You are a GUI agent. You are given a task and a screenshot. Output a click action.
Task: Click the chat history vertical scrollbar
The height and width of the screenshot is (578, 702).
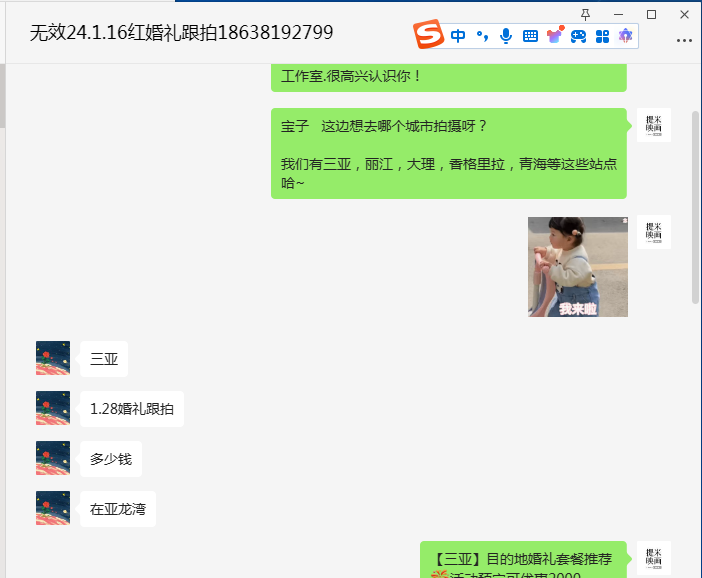coord(695,207)
